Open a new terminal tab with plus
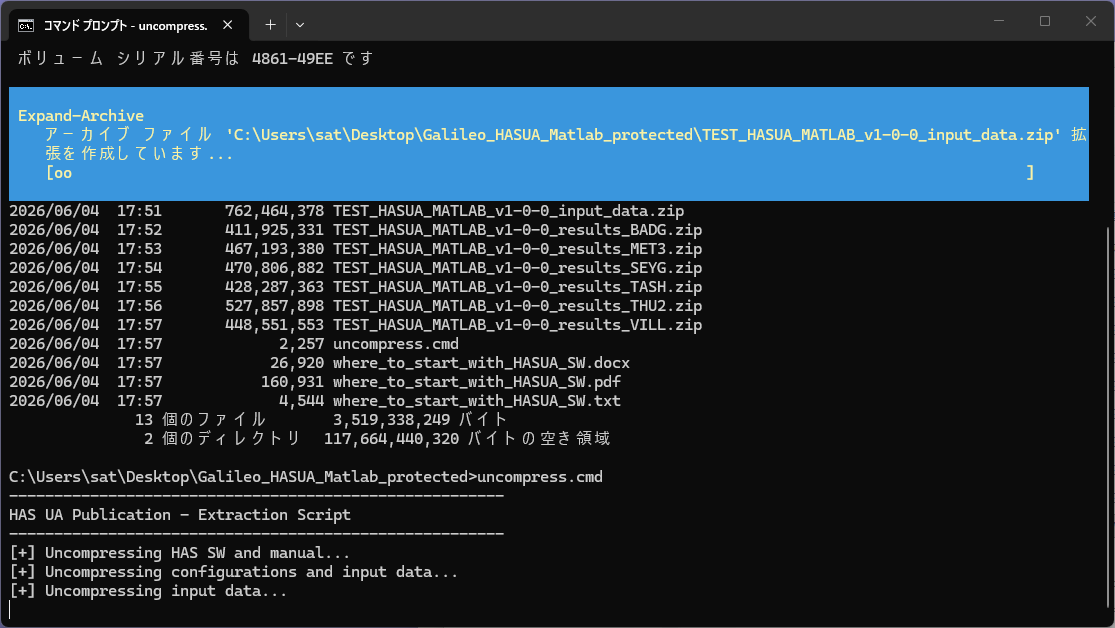Image resolution: width=1115 pixels, height=628 pixels. pyautogui.click(x=270, y=25)
